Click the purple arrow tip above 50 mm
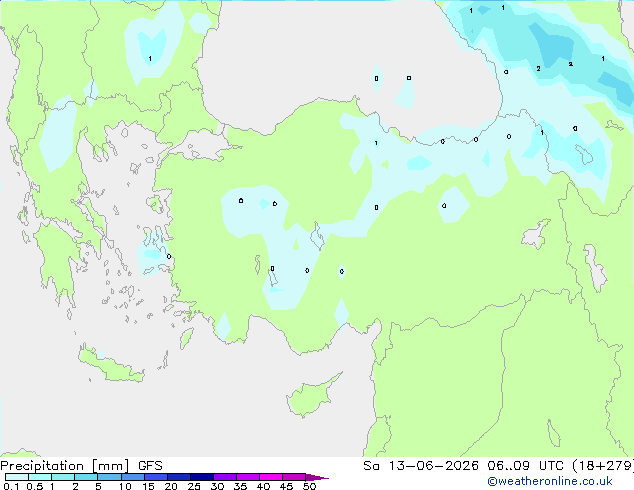This screenshot has width=634, height=490. (317, 477)
